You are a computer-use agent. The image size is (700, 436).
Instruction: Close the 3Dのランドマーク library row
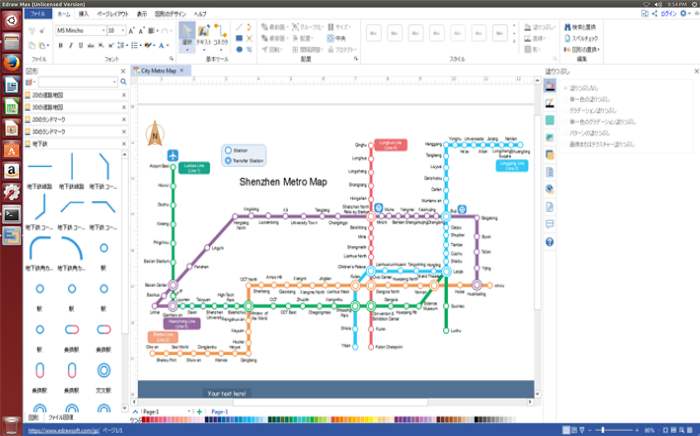[x=124, y=132]
